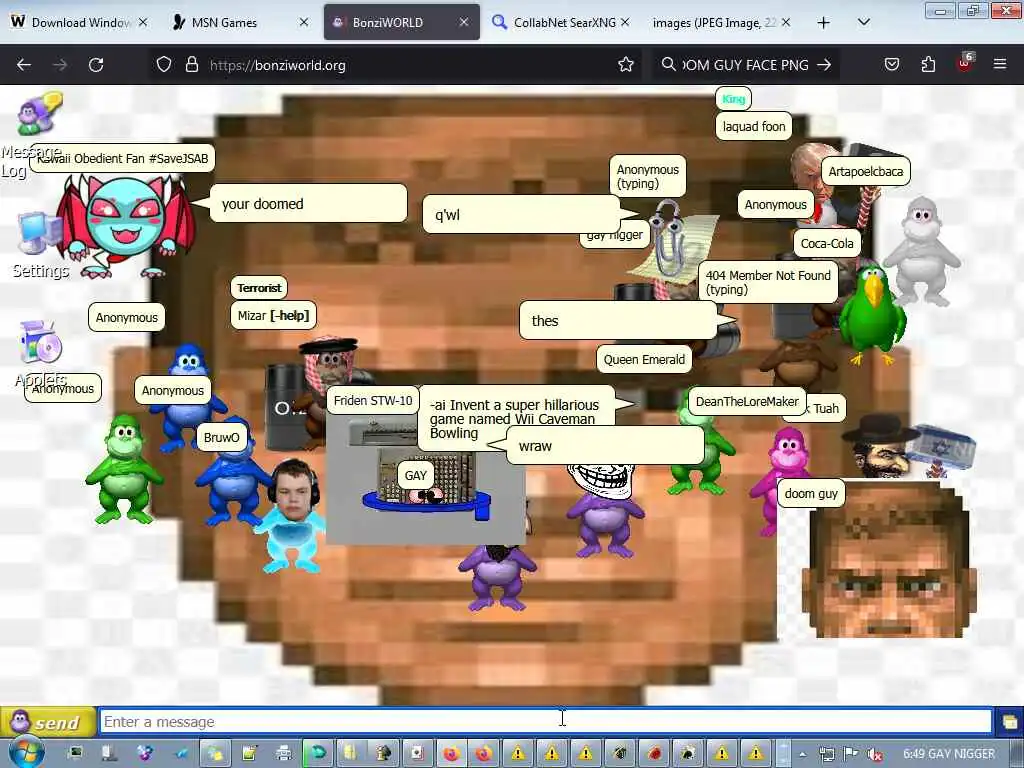Click the BruwO name tag
The image size is (1024, 768).
point(221,438)
